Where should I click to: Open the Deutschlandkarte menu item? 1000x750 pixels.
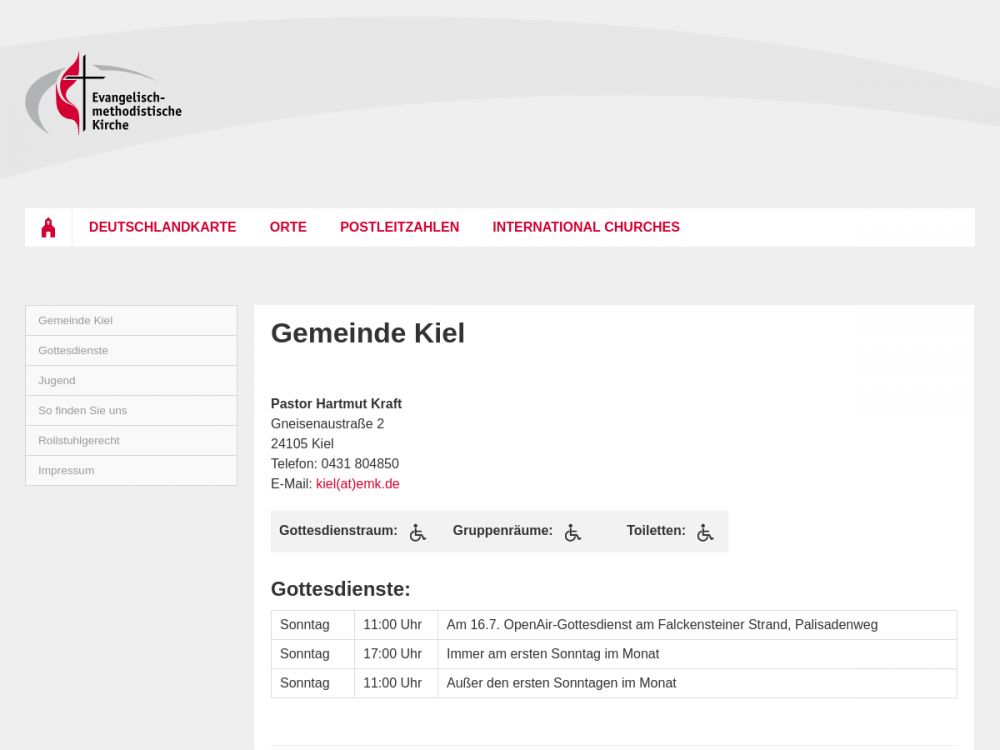click(x=162, y=227)
